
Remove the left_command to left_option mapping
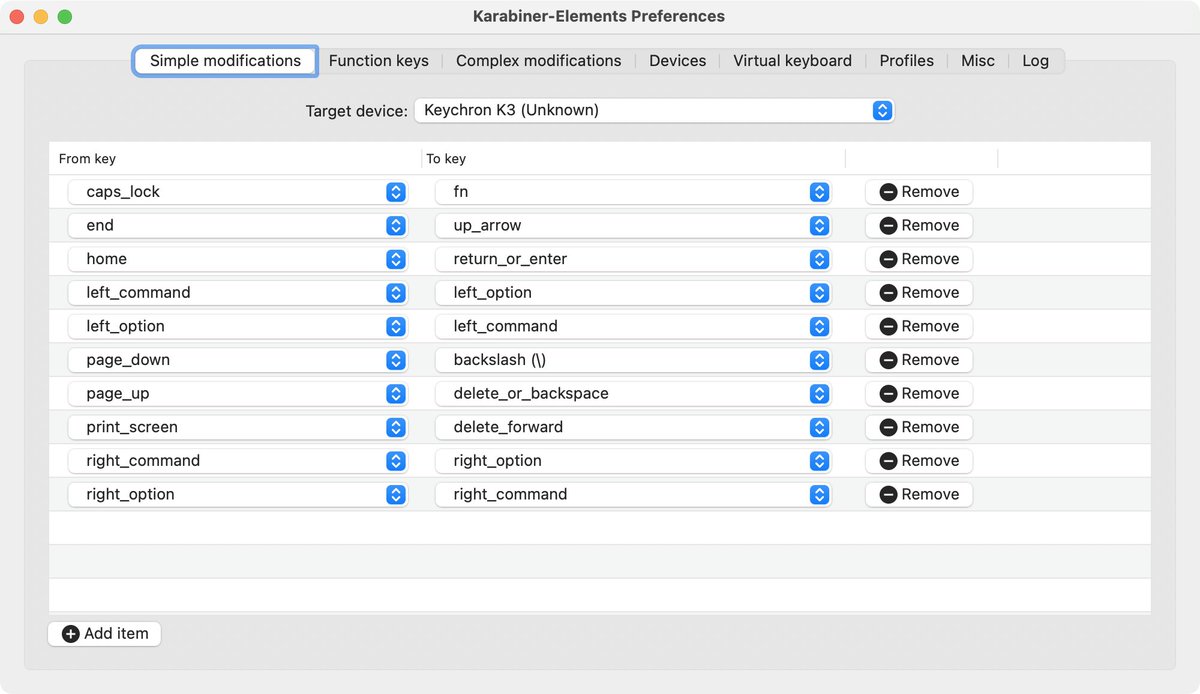point(919,293)
